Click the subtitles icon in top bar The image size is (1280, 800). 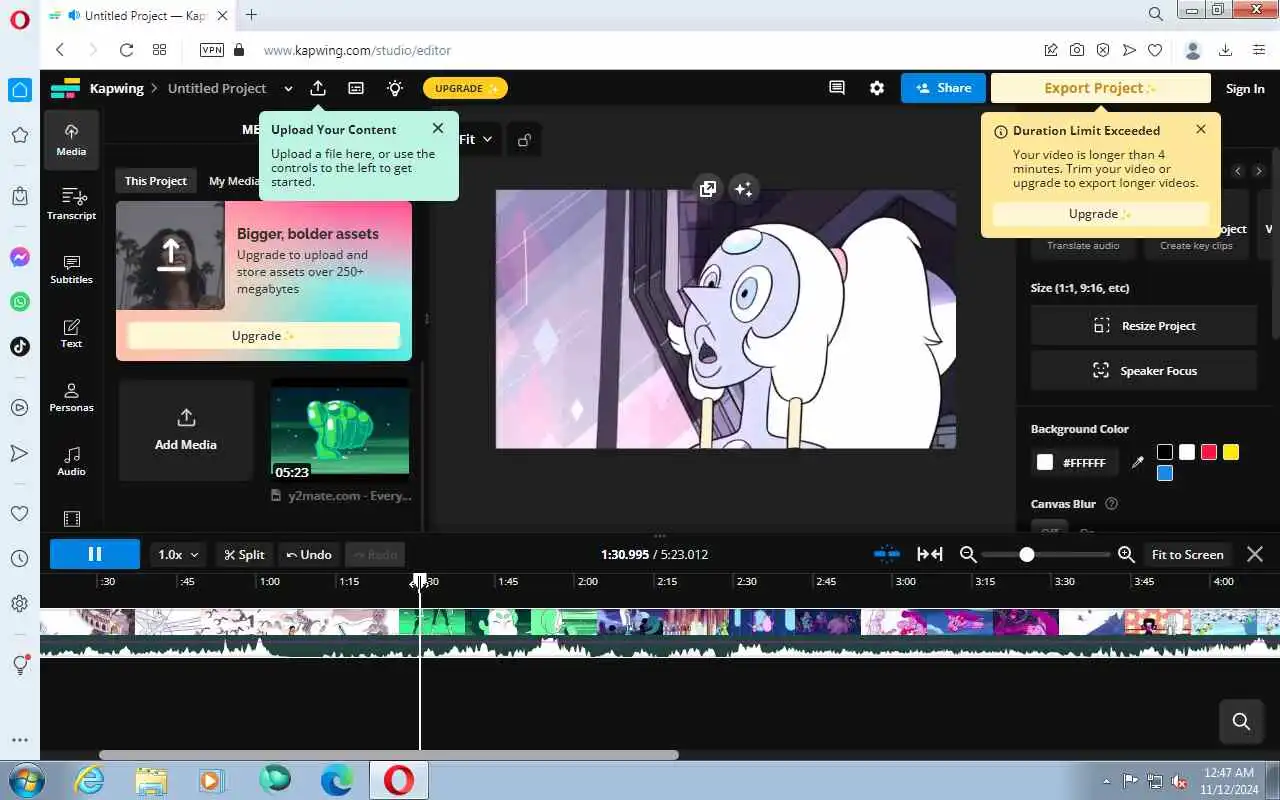pyautogui.click(x=356, y=88)
